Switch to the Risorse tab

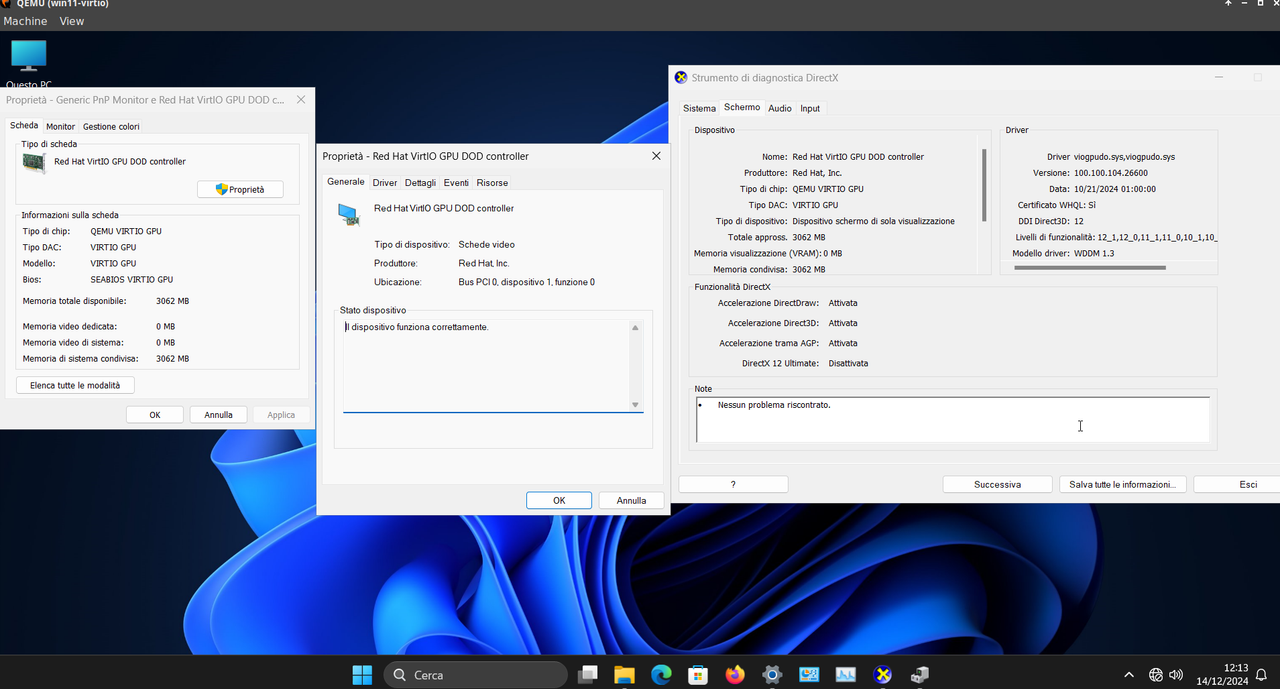492,183
